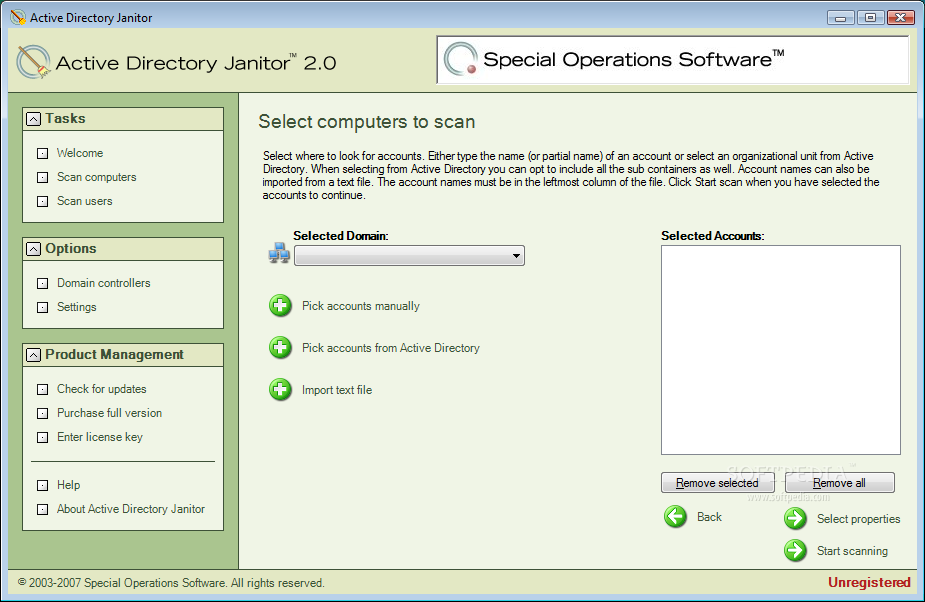Click the Pick accounts manually label
This screenshot has height=602, width=925.
[360, 306]
